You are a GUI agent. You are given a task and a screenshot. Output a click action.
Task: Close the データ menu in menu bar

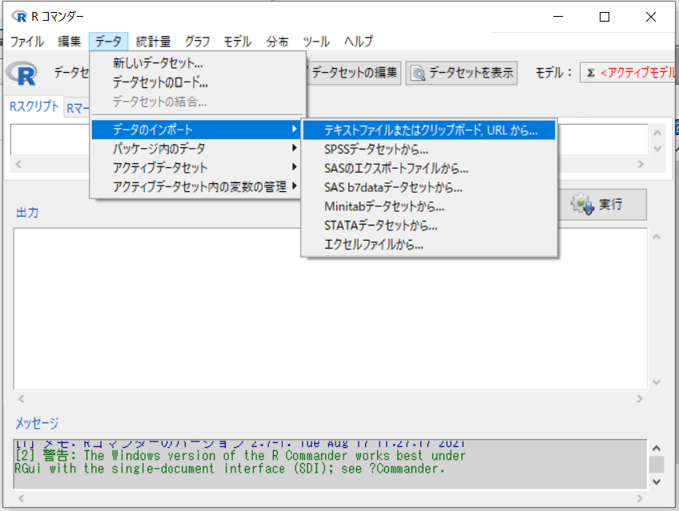pos(108,42)
